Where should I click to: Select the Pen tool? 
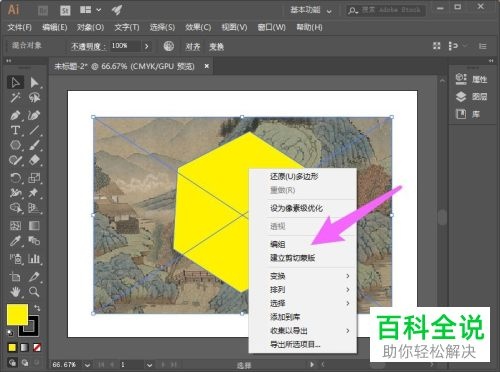coord(15,115)
